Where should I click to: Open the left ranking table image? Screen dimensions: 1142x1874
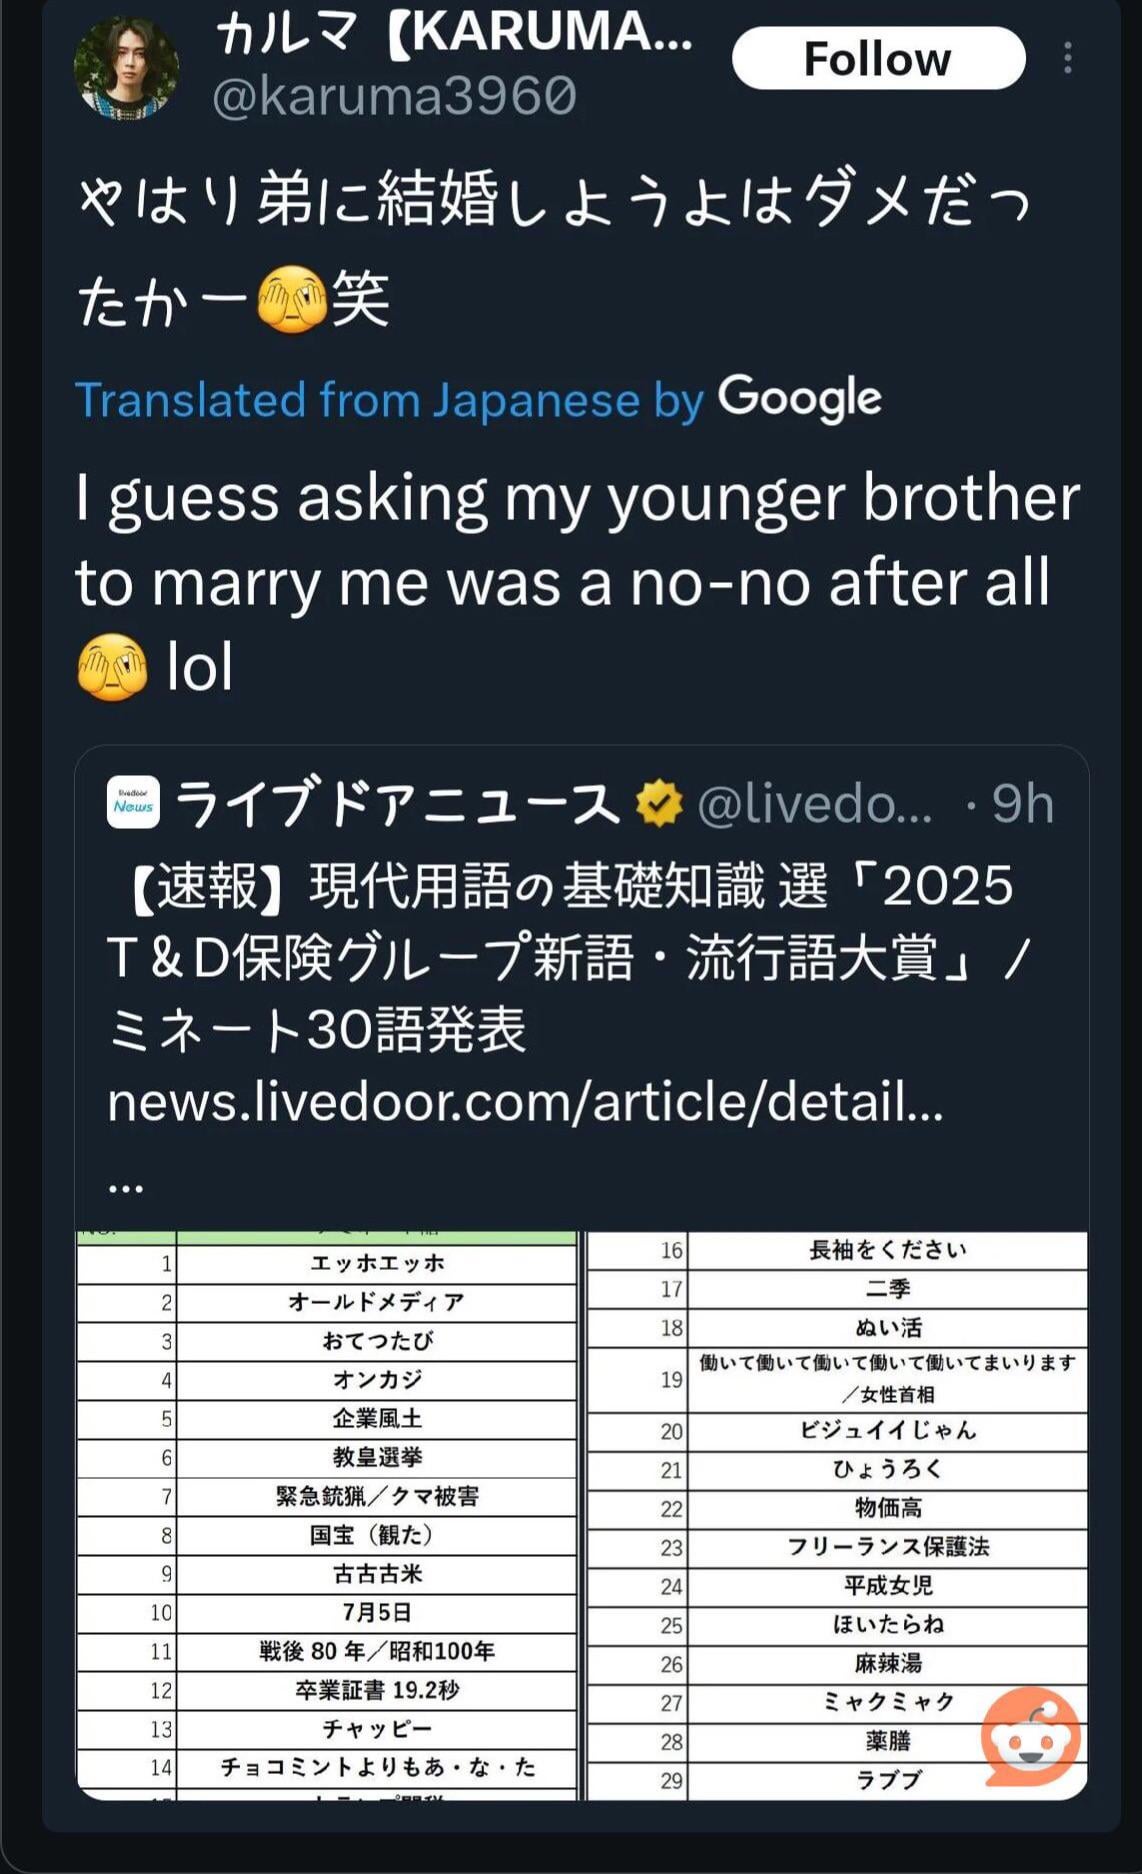(327, 1515)
